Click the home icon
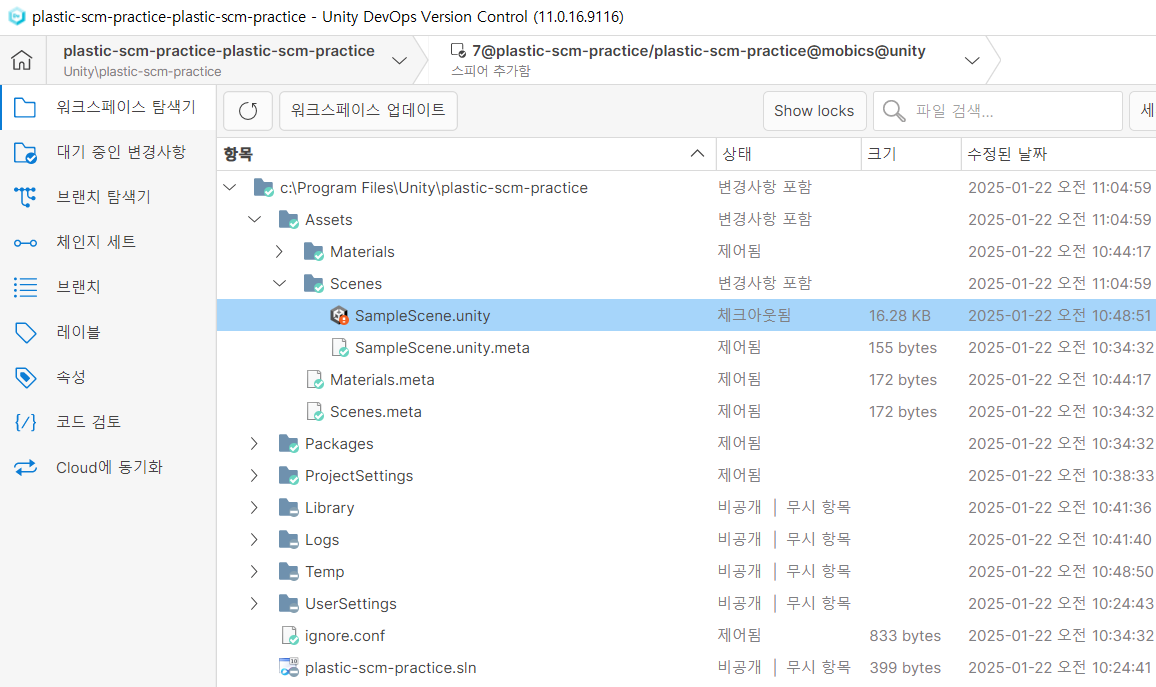1156x687 pixels. point(22,60)
